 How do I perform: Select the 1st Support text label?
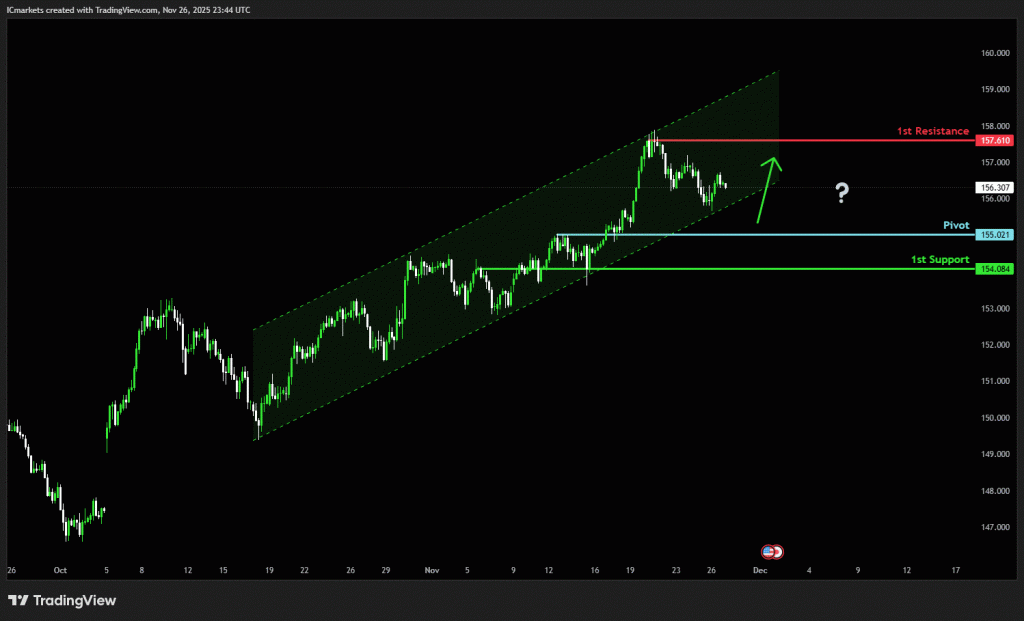(940, 260)
